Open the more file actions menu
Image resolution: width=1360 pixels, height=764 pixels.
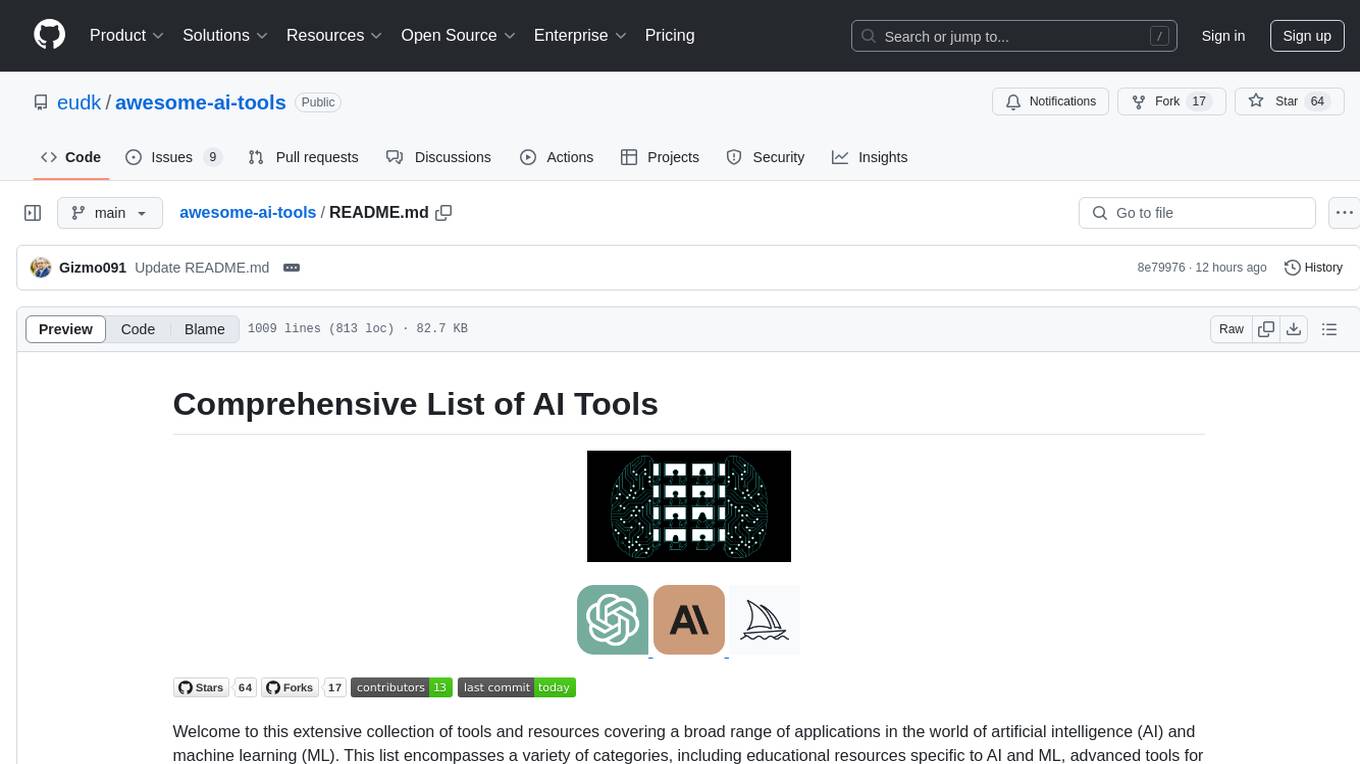[x=1345, y=213]
